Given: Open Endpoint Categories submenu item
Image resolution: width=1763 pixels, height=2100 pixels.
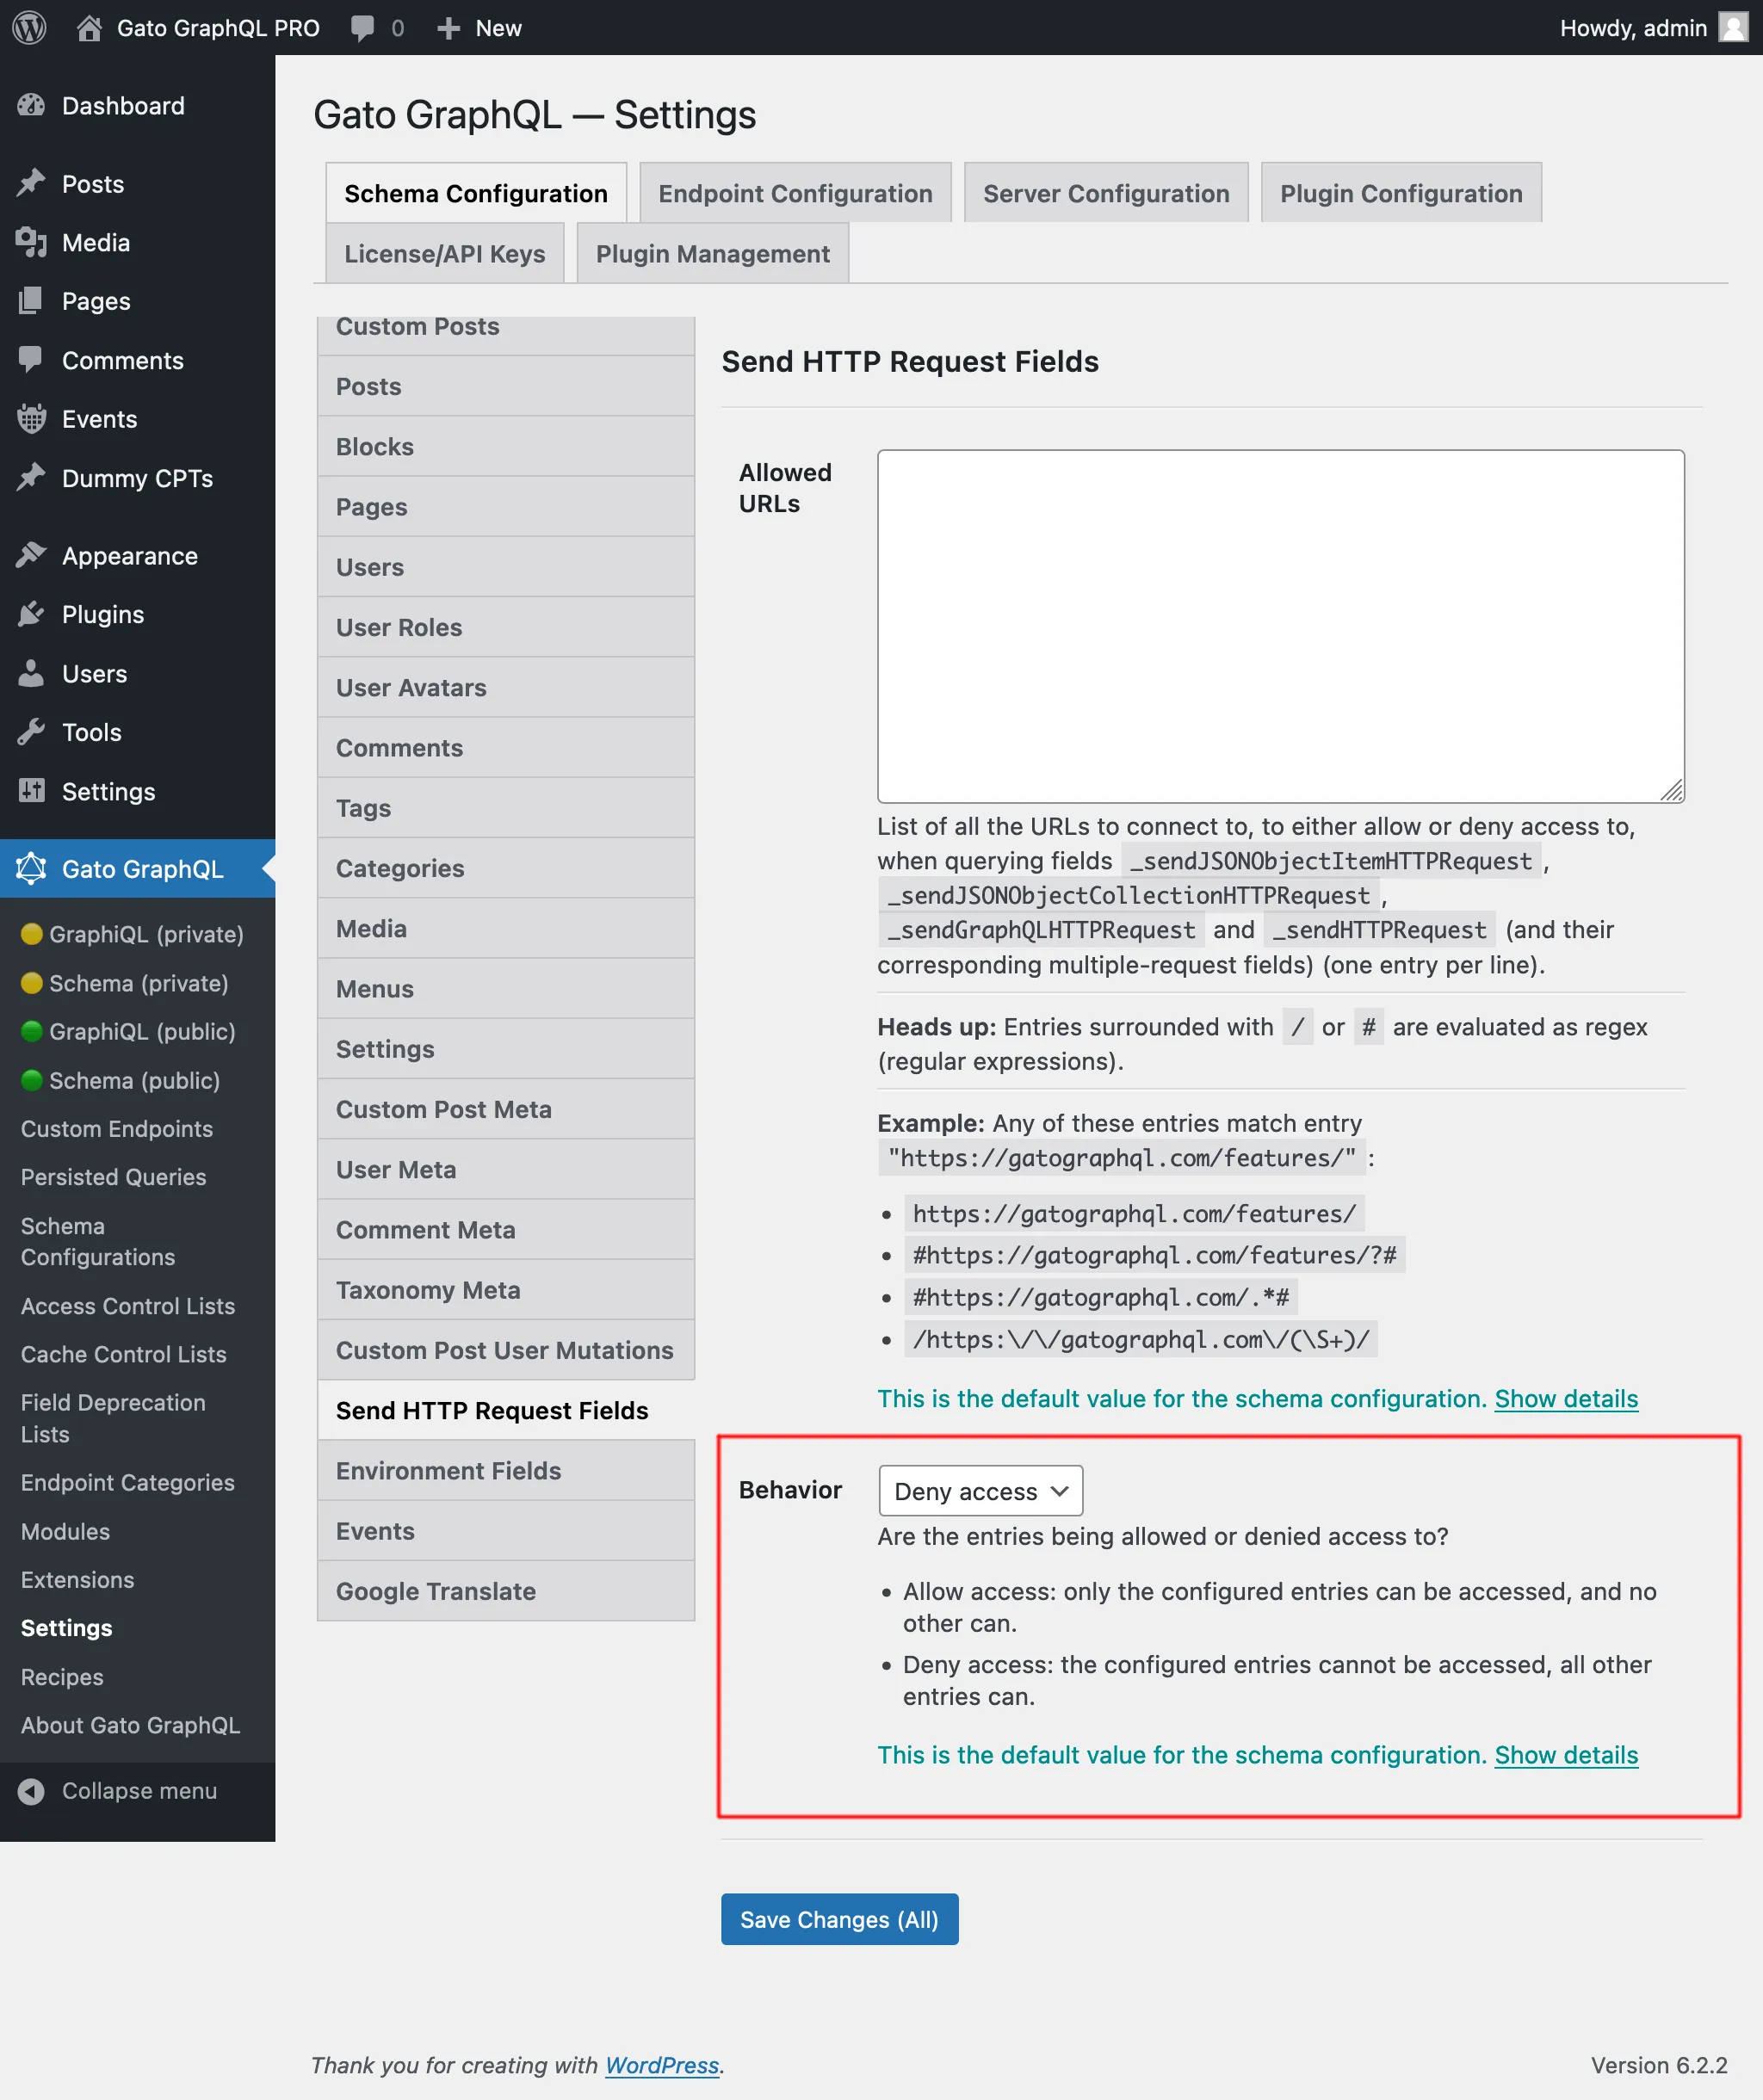Looking at the screenshot, I should tap(128, 1482).
